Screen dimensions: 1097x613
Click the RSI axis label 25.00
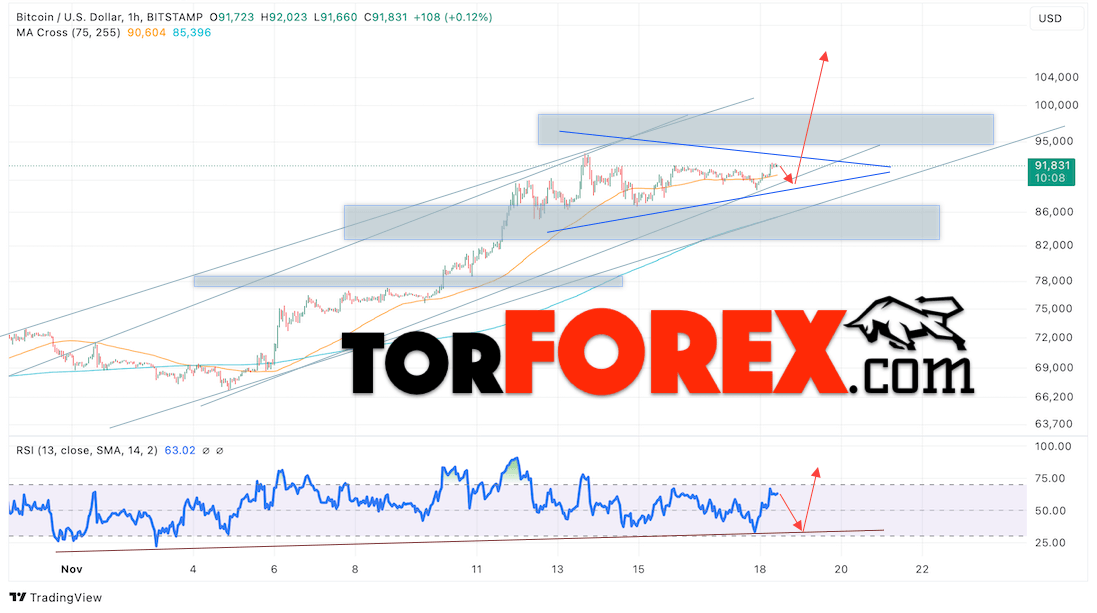1051,543
